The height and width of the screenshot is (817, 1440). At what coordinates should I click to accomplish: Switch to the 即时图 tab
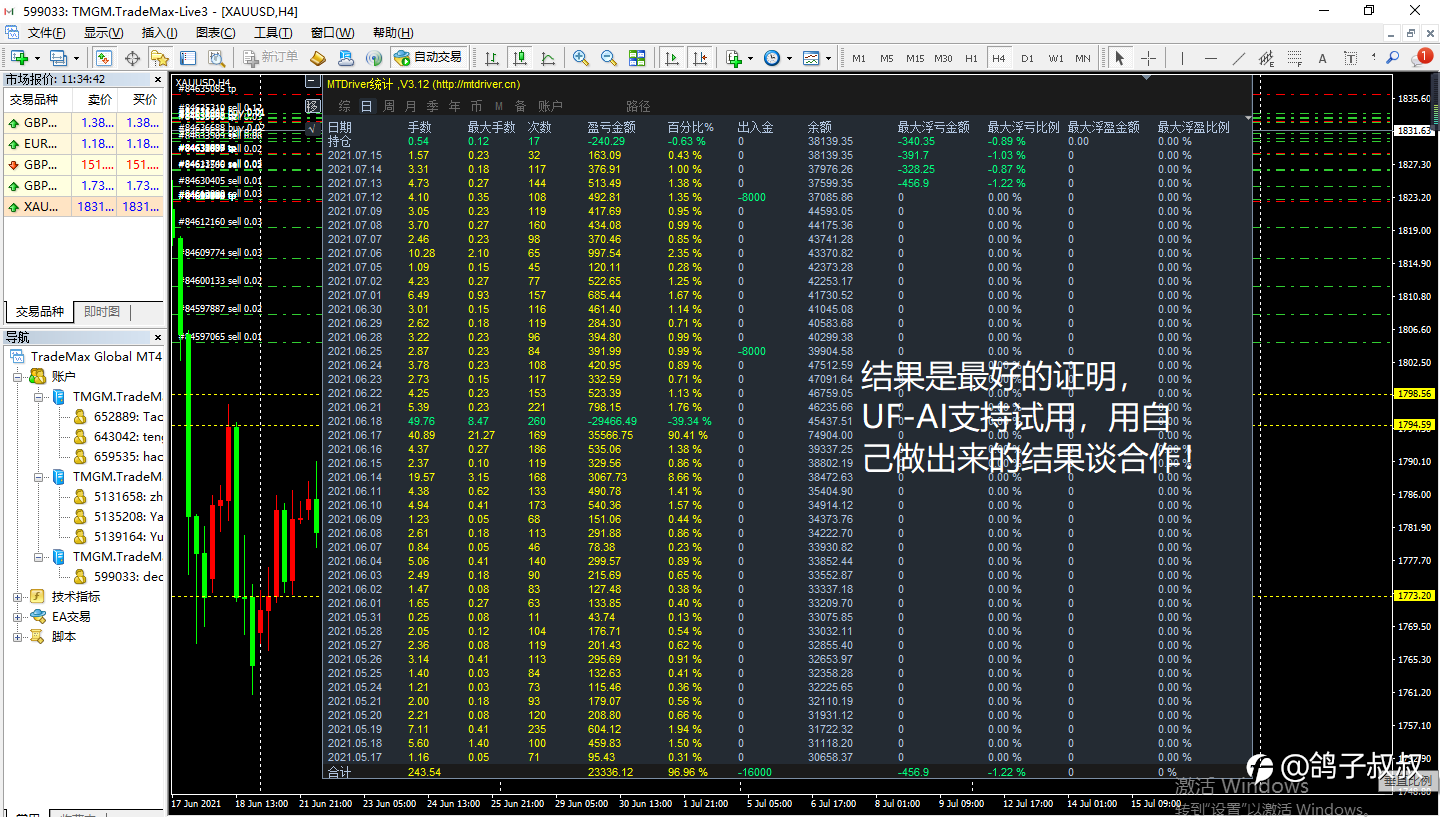[101, 312]
